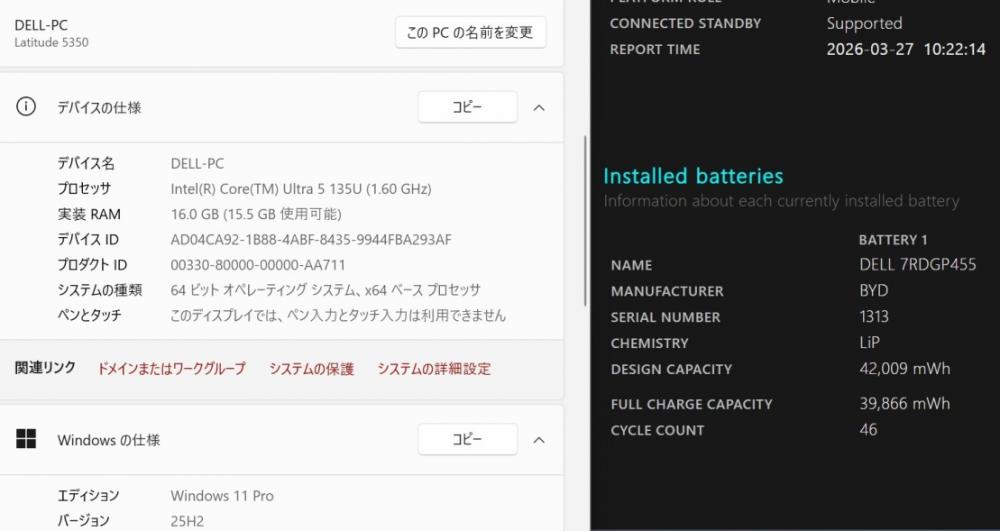1000x531 pixels.
Task: Click the settings pane vertical scrollbar
Action: coord(585,220)
